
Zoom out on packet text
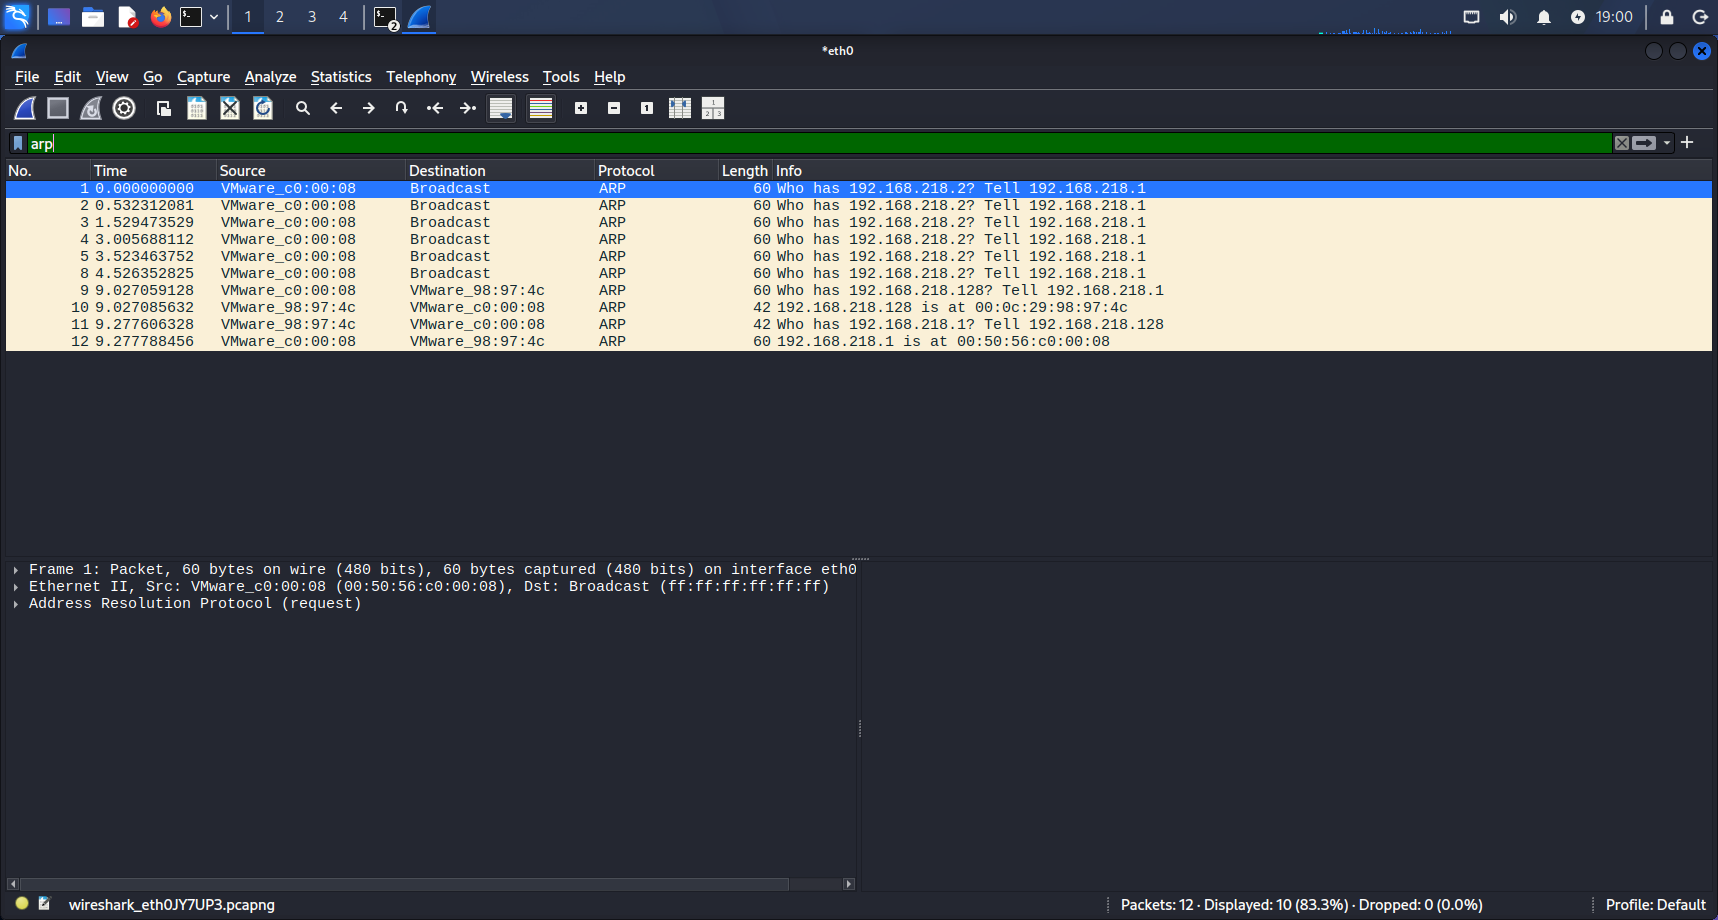[x=614, y=108]
